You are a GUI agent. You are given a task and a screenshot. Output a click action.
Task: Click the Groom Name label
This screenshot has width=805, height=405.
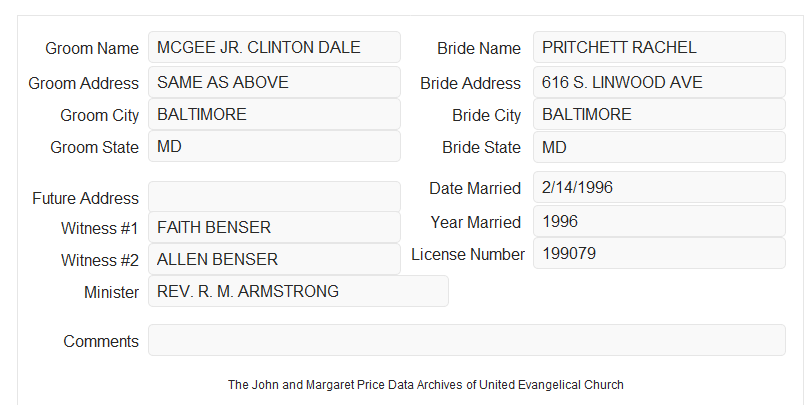(x=92, y=48)
